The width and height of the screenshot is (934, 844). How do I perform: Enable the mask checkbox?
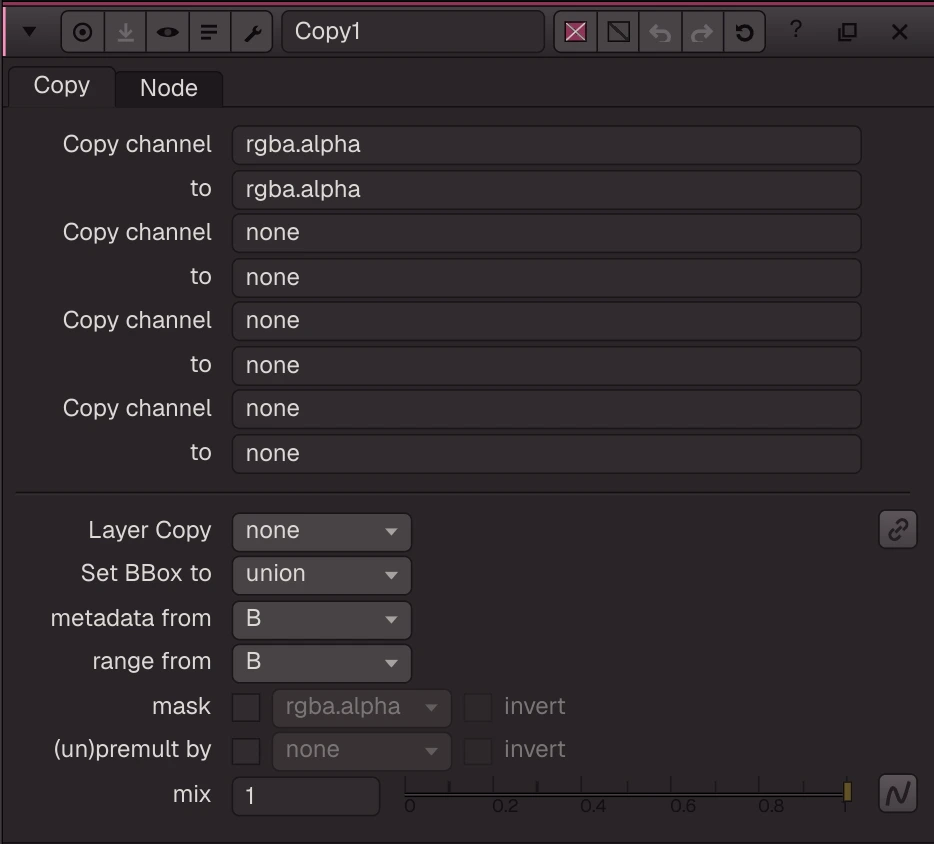pyautogui.click(x=246, y=708)
